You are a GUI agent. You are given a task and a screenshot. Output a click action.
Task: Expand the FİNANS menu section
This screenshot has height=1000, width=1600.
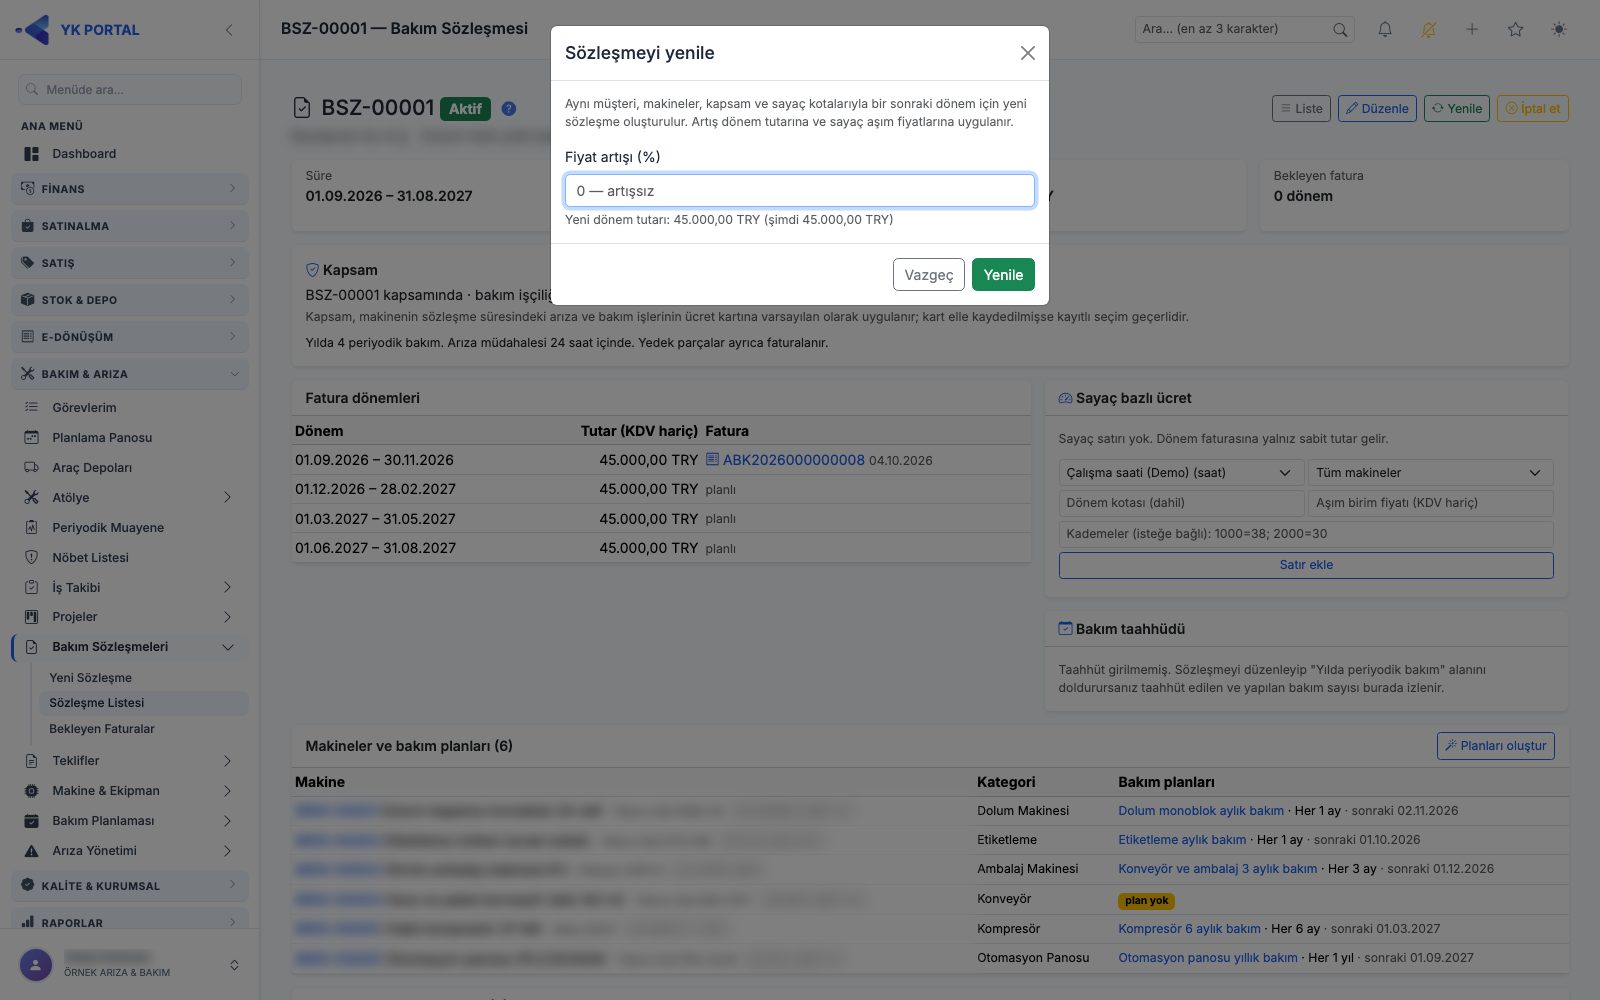point(130,189)
